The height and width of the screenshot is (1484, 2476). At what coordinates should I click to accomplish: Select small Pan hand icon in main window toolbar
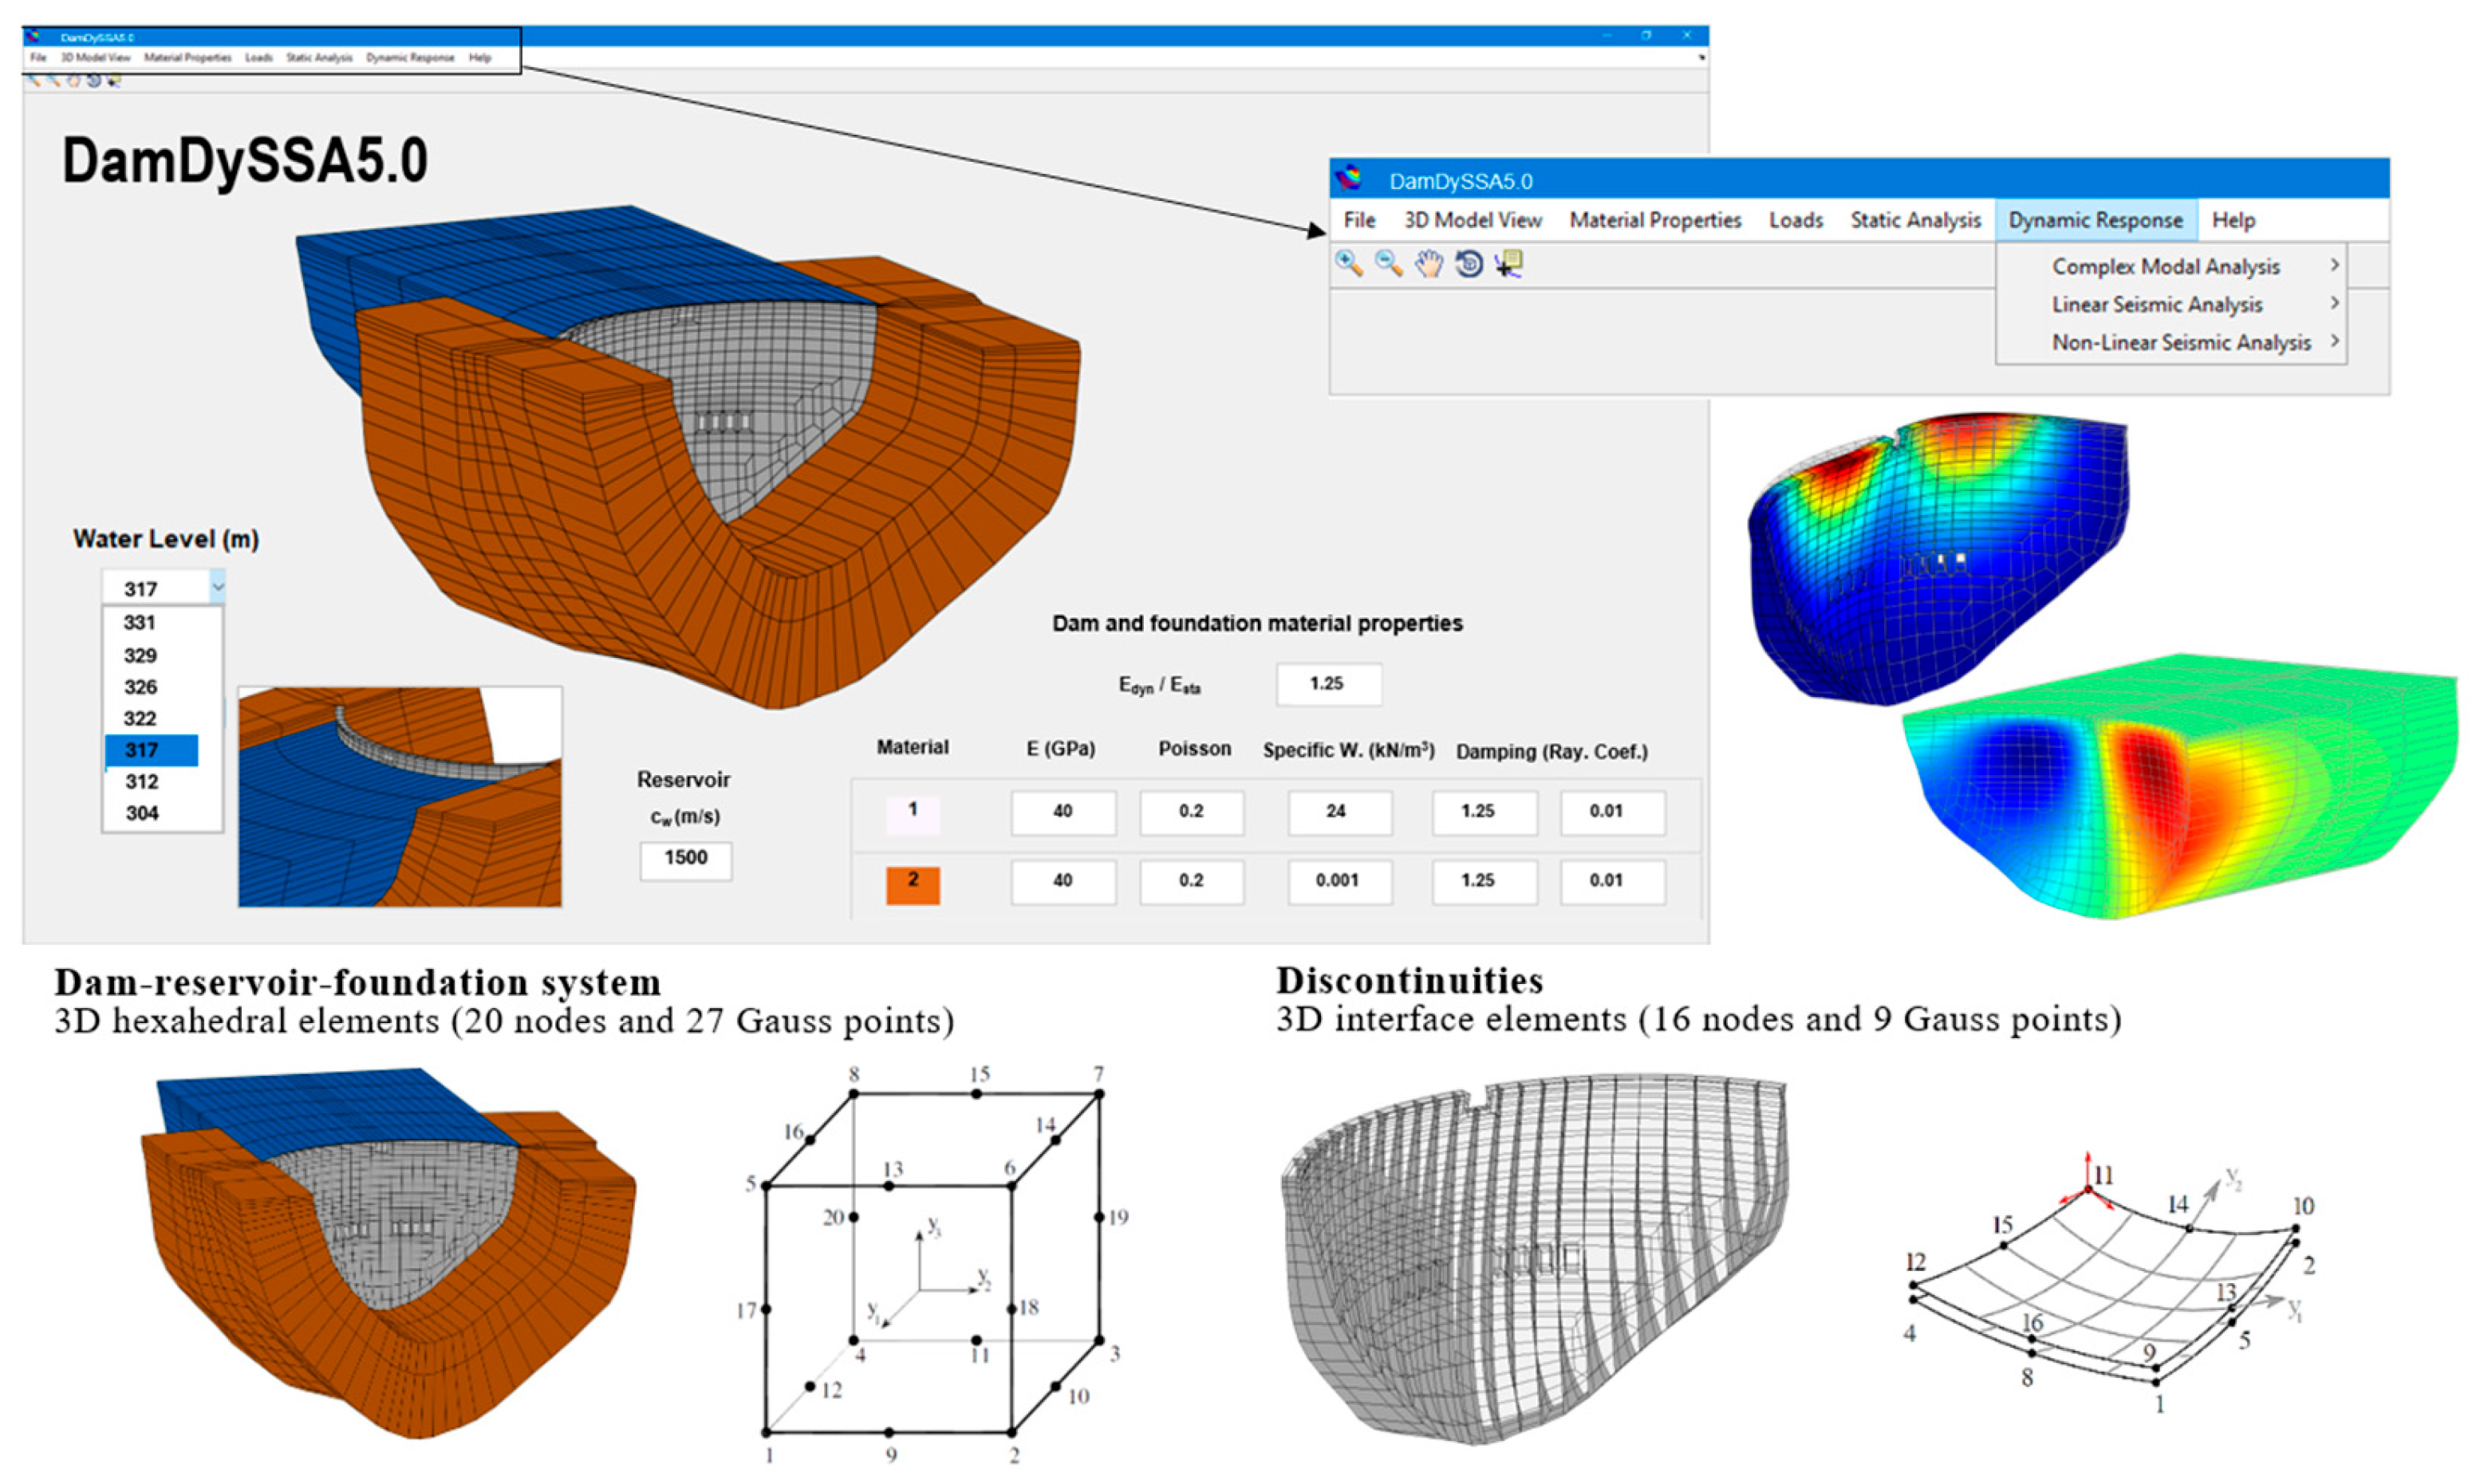click(x=74, y=81)
